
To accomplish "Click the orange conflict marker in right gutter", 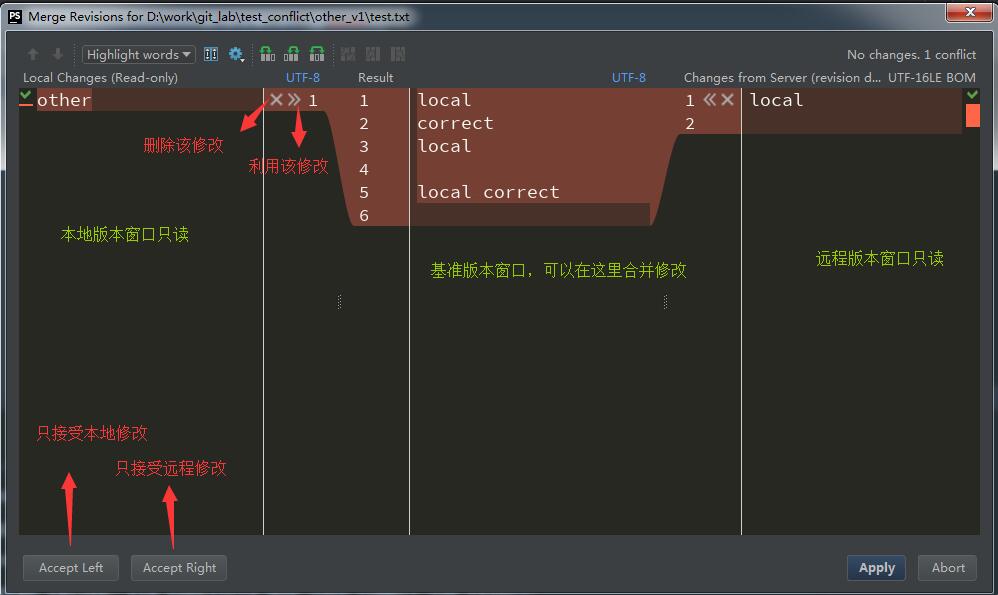I will point(972,116).
